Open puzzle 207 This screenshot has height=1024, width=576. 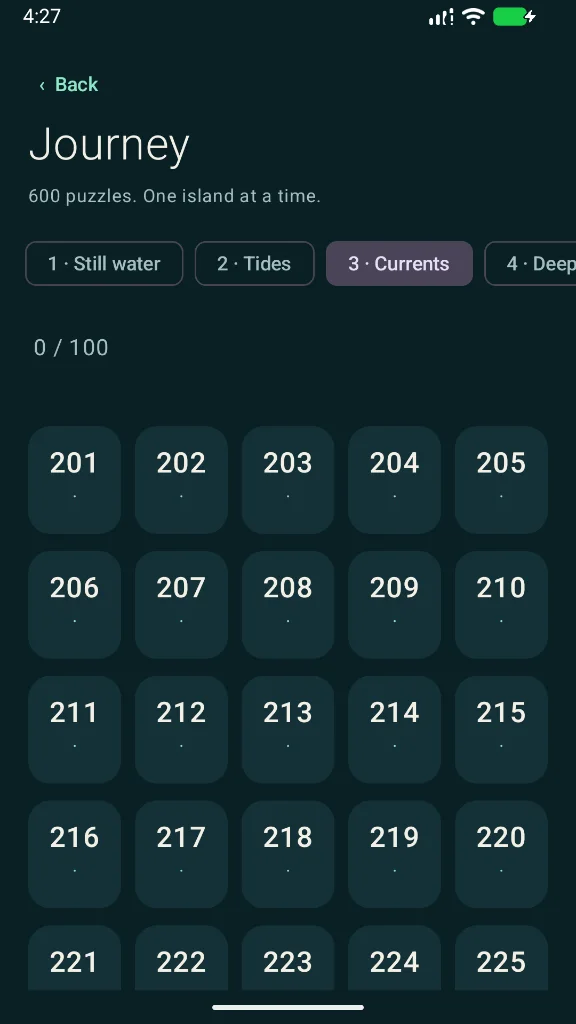182,605
